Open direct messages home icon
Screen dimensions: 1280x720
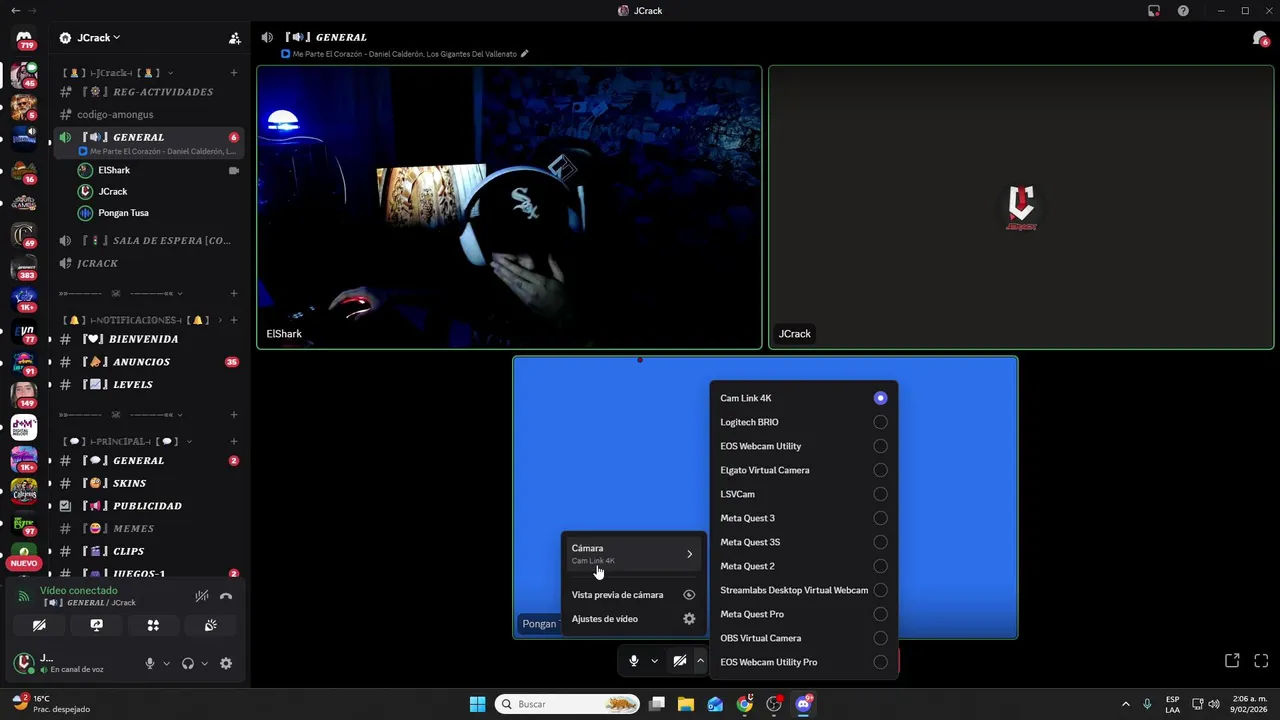pyautogui.click(x=24, y=39)
